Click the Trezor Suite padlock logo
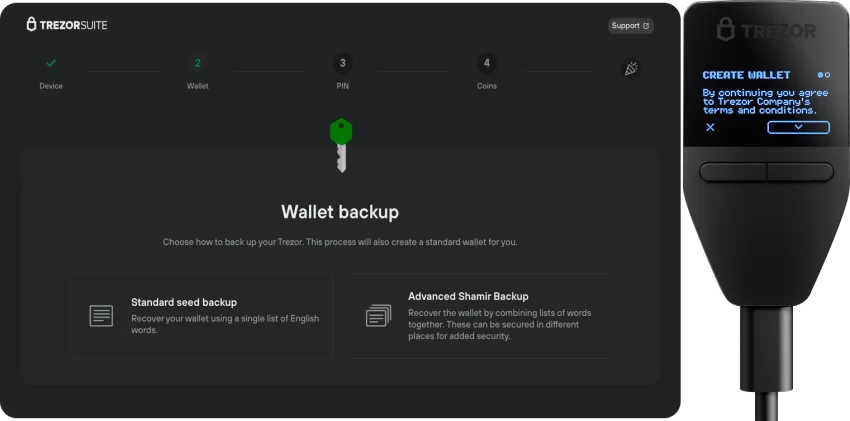This screenshot has height=421, width=850. (x=32, y=24)
